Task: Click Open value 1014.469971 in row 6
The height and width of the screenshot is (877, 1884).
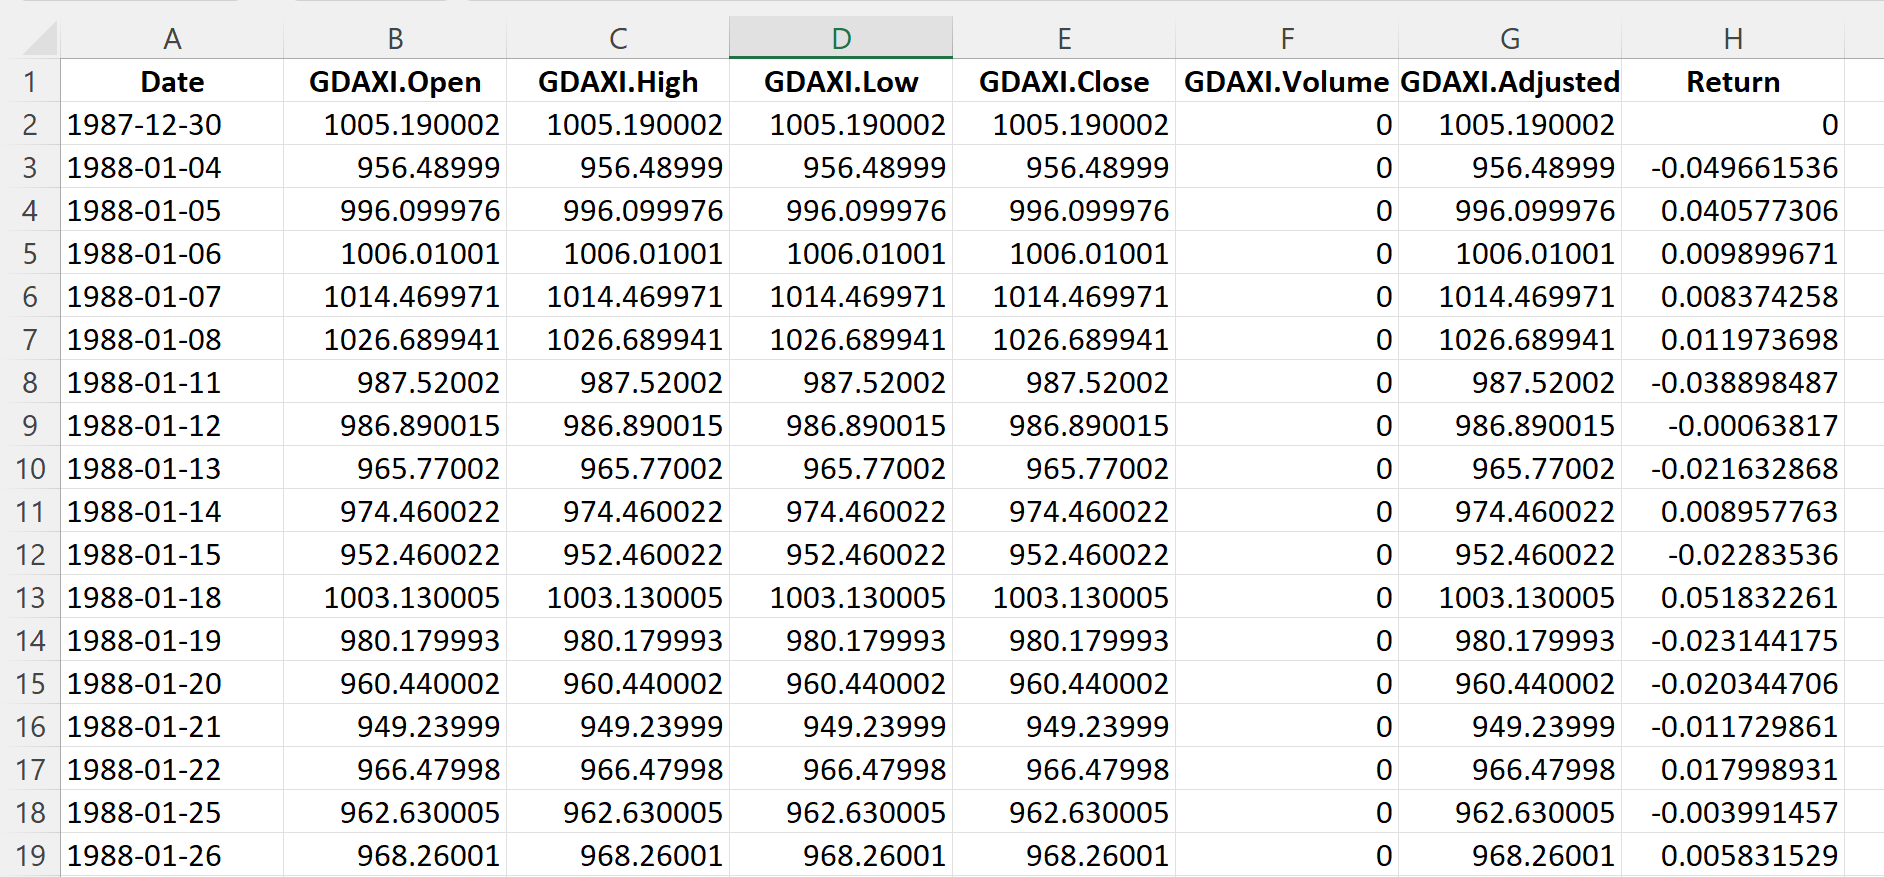Action: 395,296
